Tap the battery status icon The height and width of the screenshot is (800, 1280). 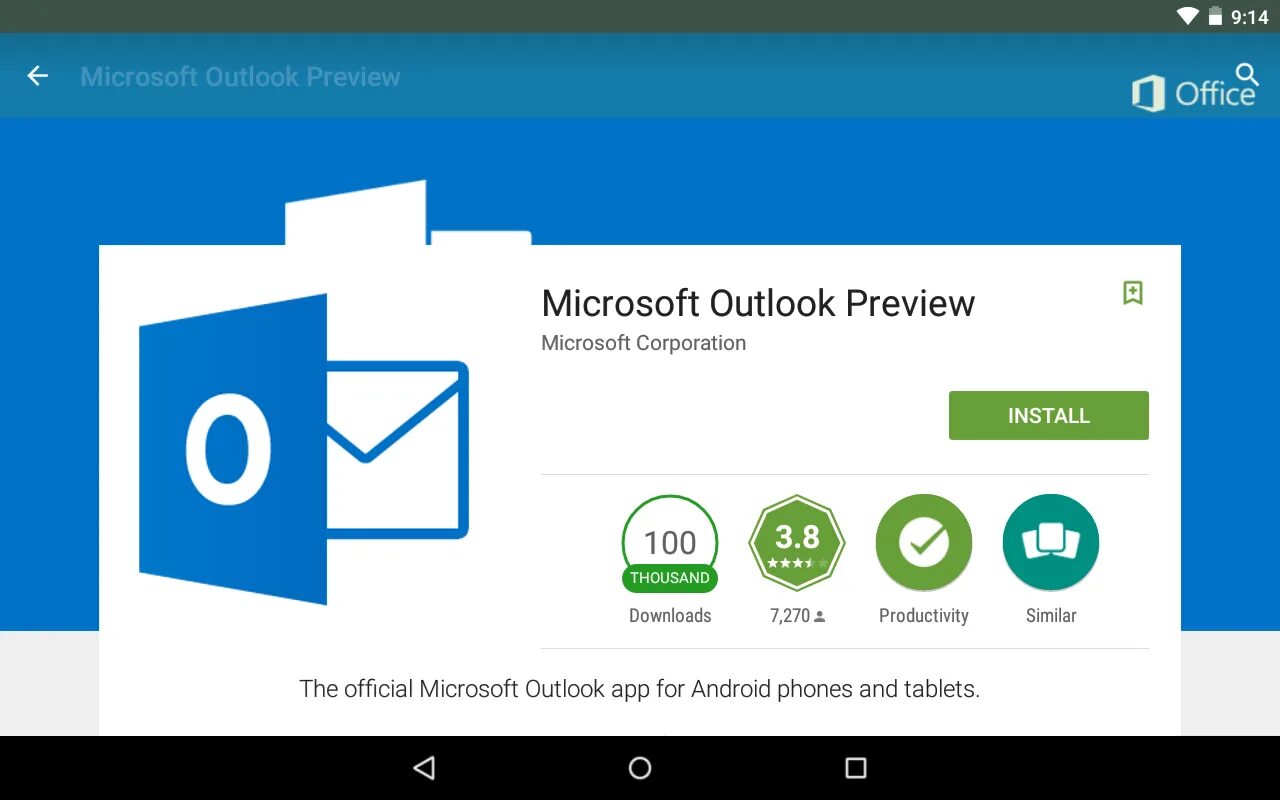point(1215,16)
